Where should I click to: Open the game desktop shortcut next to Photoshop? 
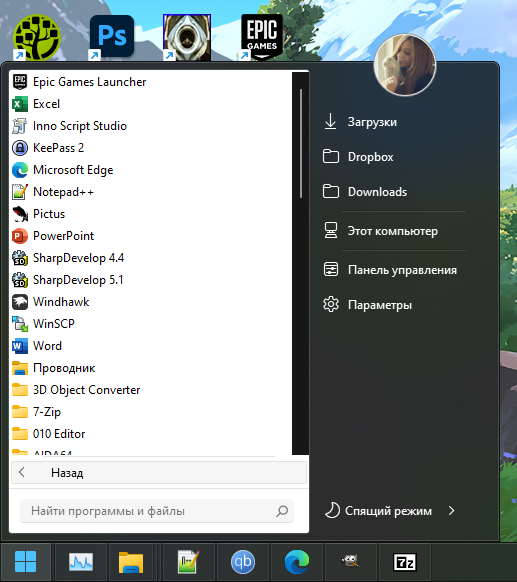187,37
